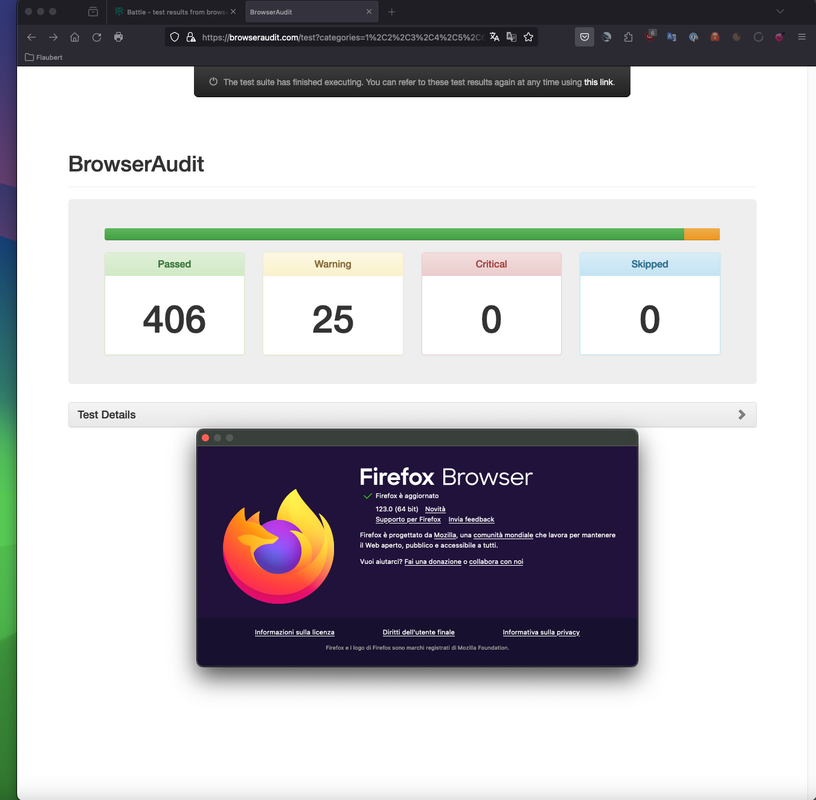
Task: Open the Supporto per Firefox link
Action: [x=408, y=519]
